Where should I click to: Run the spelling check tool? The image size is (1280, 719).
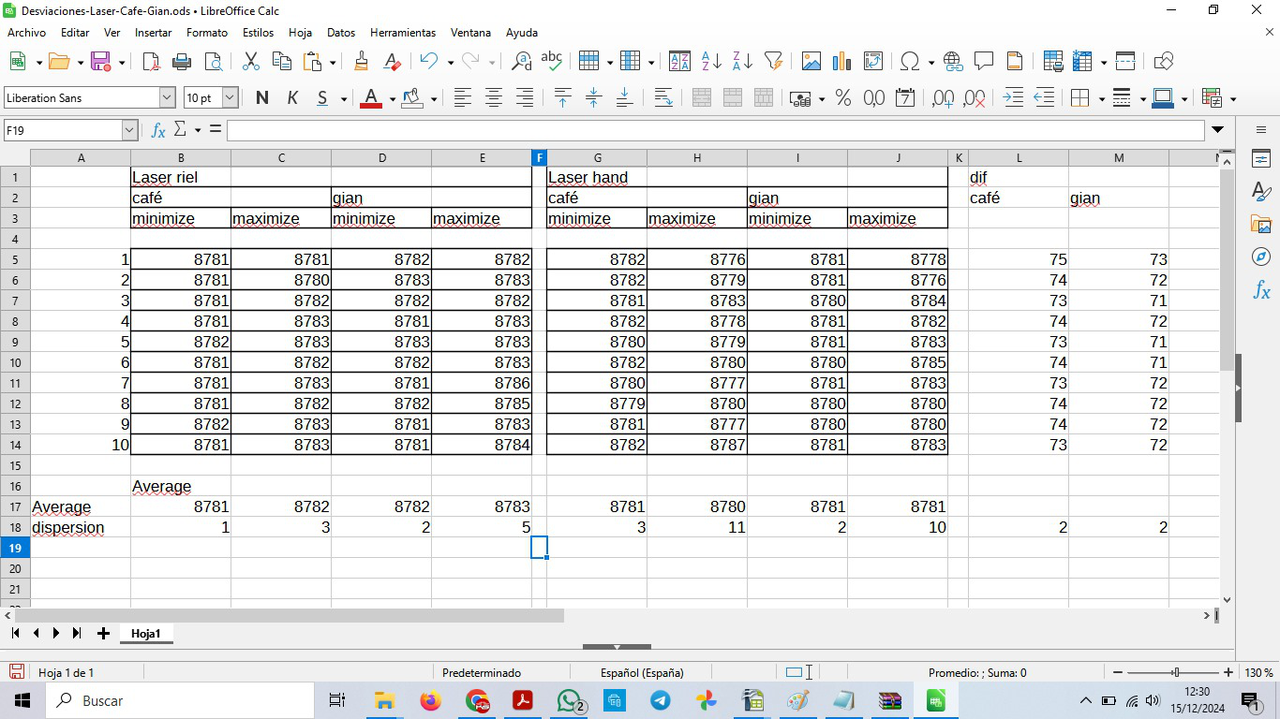click(552, 62)
